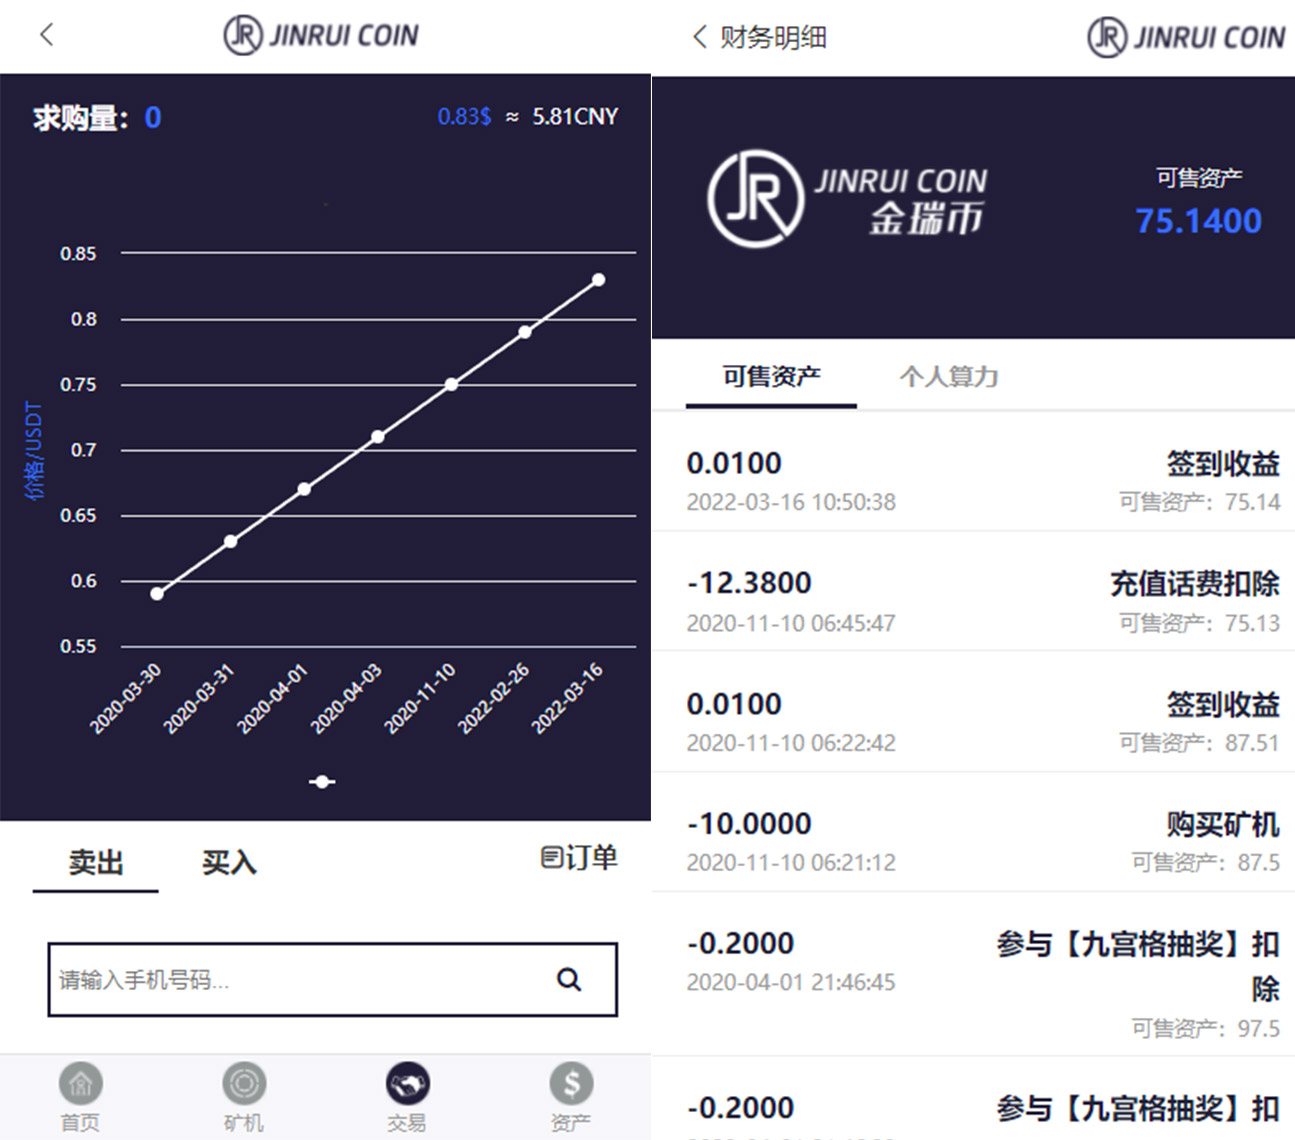Click the 75.1400 balance value
1295x1140 pixels.
tap(1198, 221)
